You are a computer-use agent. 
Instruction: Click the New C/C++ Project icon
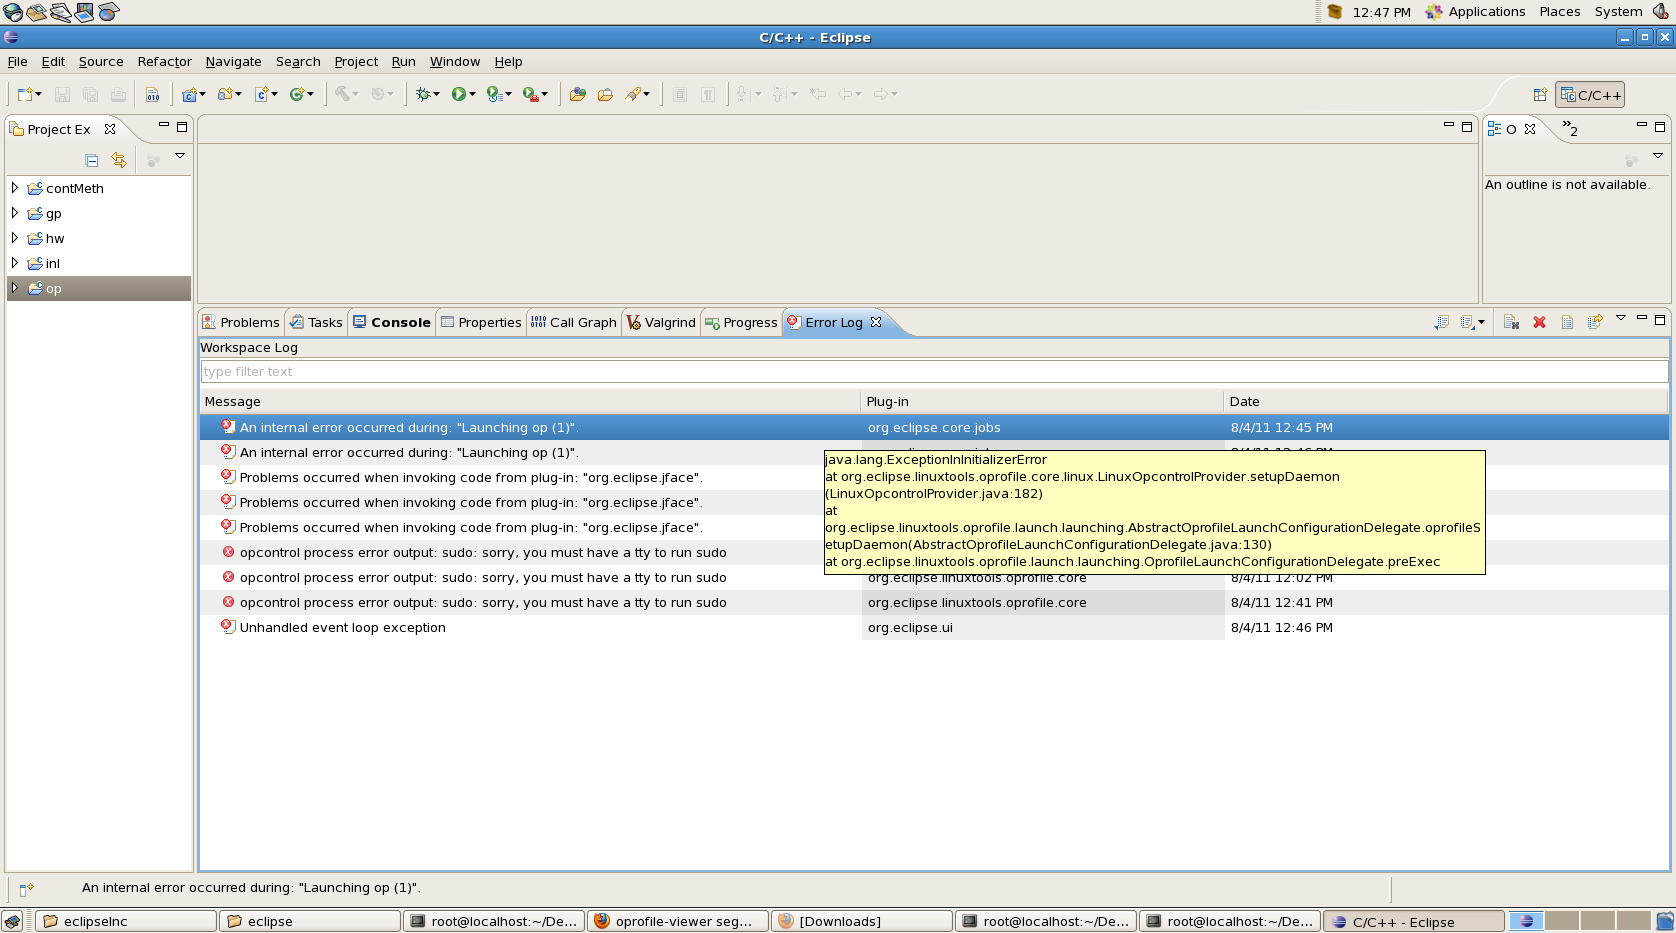(189, 94)
